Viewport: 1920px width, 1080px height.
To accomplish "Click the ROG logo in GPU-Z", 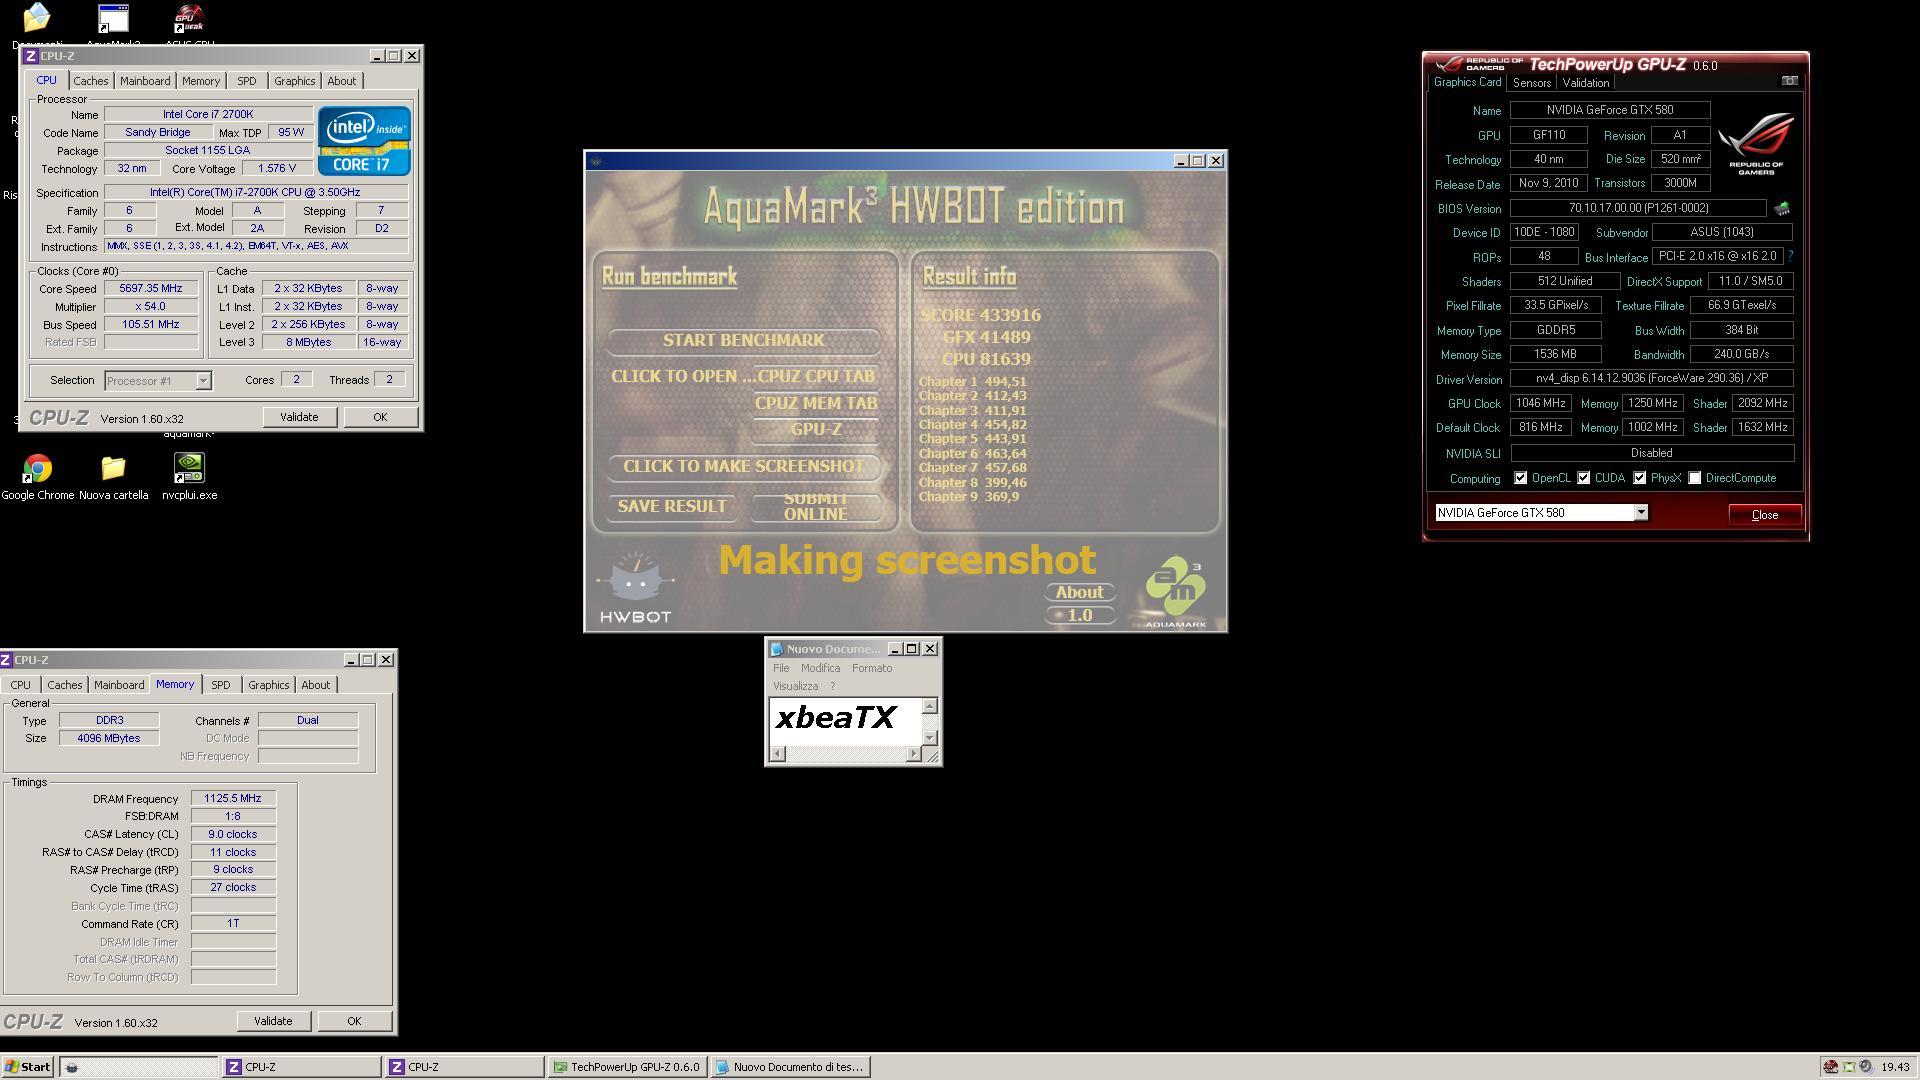I will (1756, 145).
